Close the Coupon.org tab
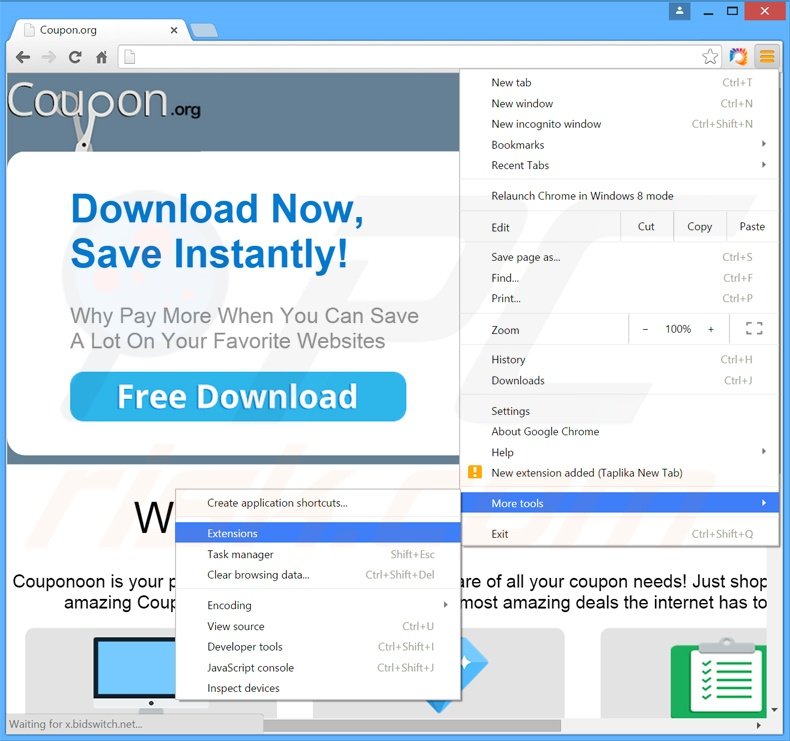 (x=174, y=30)
